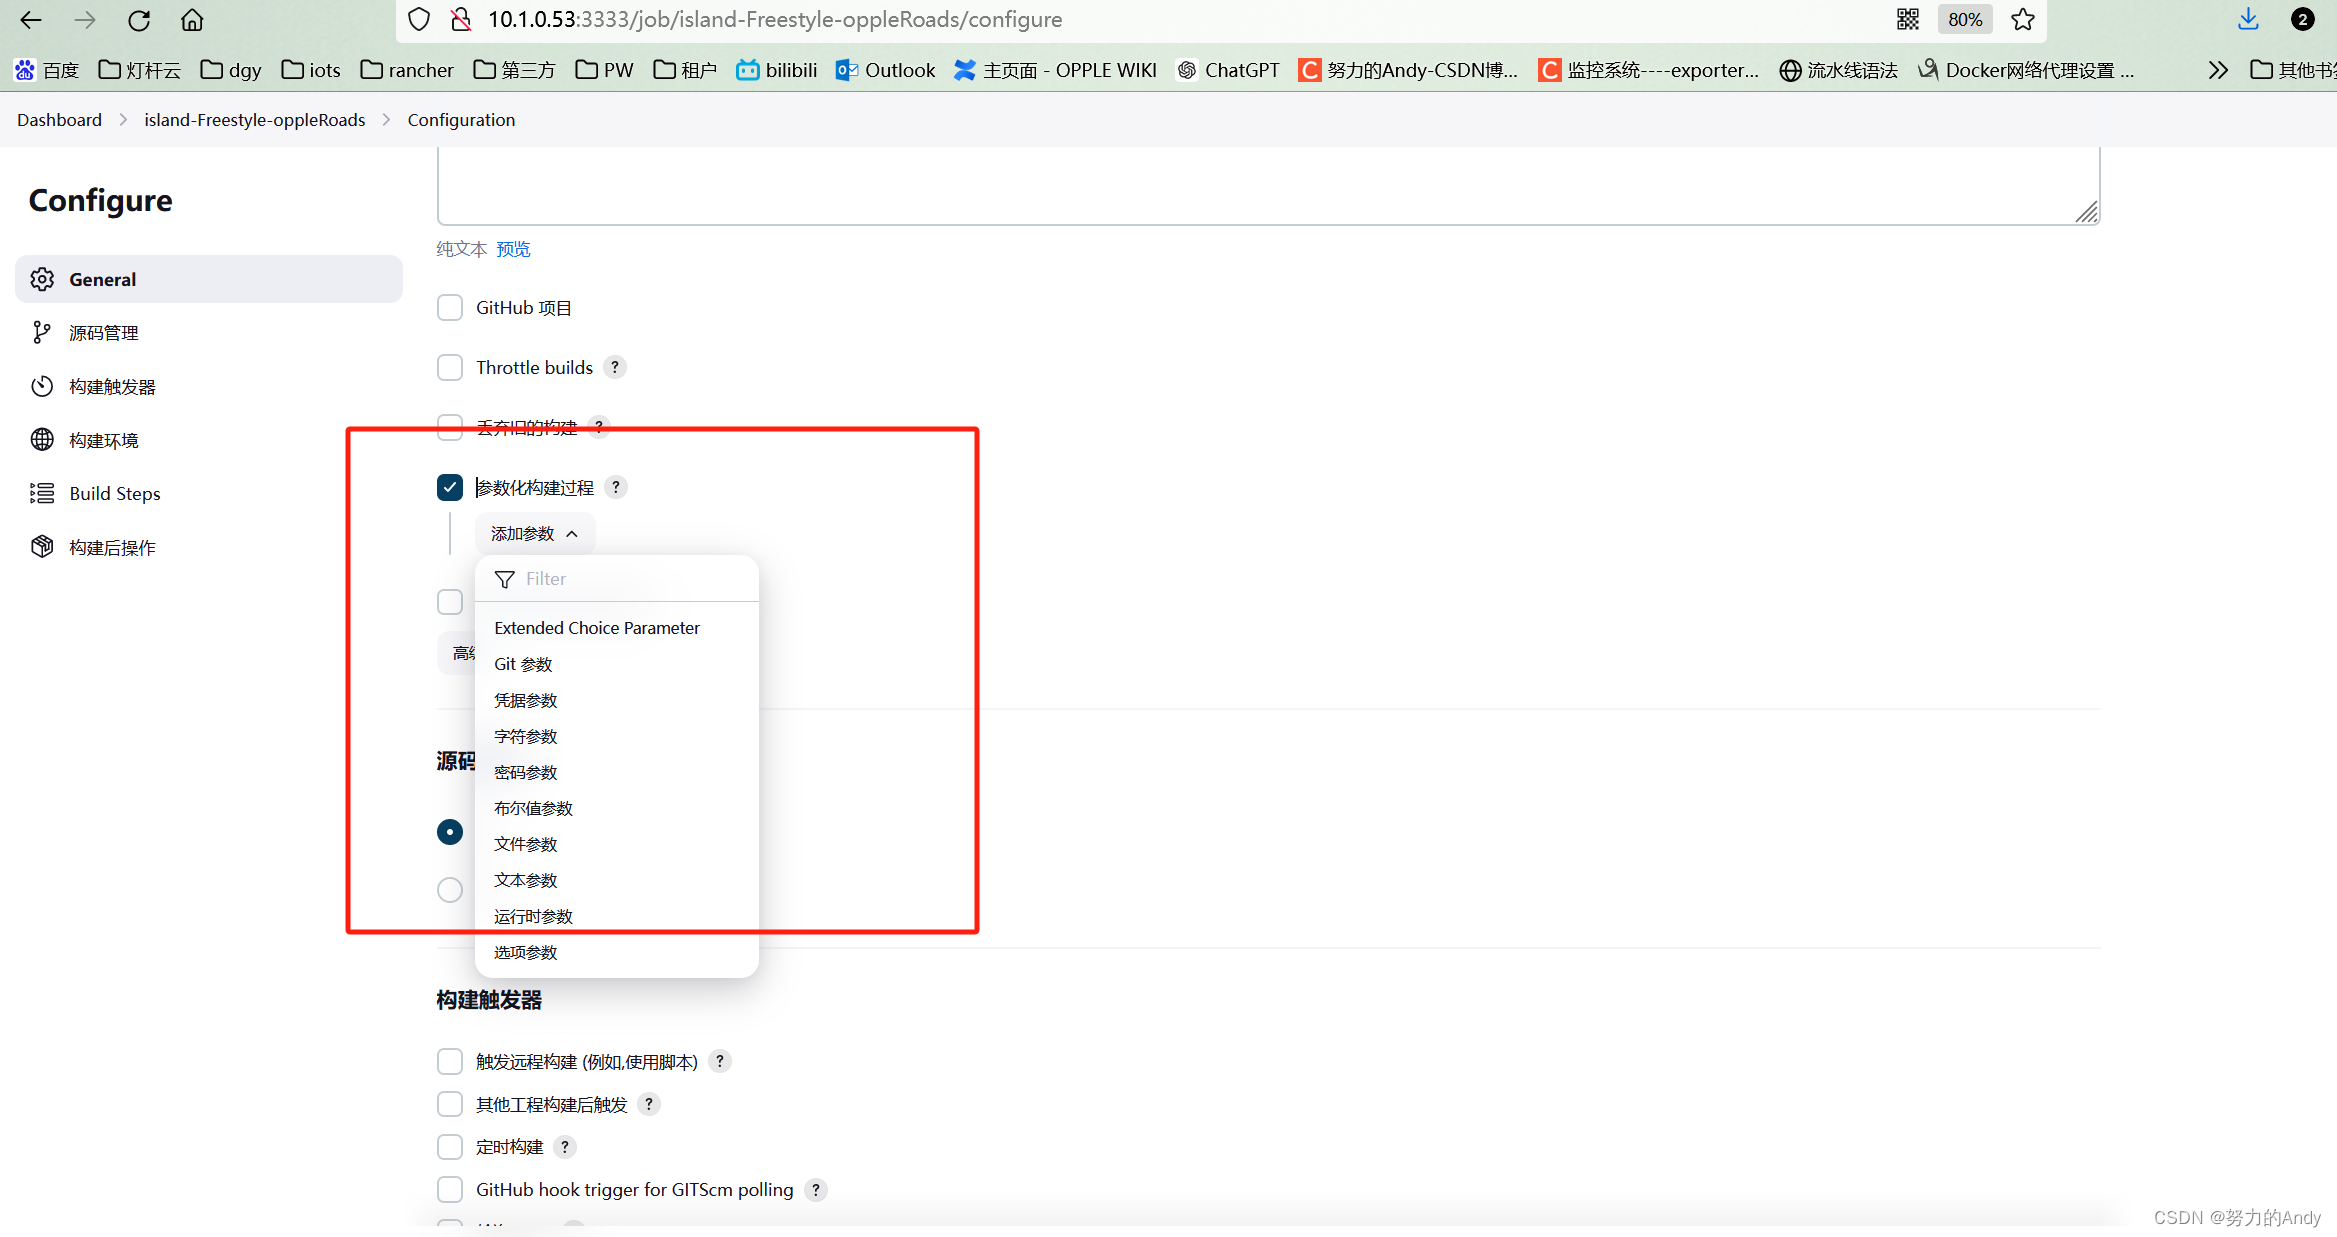Click the bookmark star icon

tap(2023, 20)
